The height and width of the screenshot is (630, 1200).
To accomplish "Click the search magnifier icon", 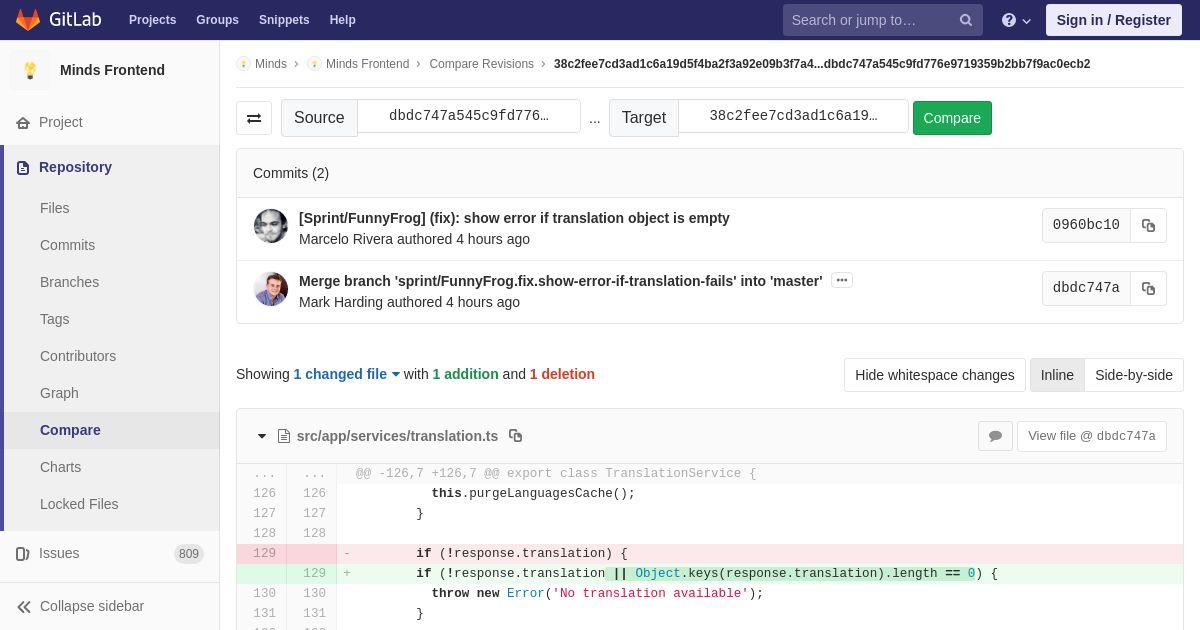I will [966, 20].
